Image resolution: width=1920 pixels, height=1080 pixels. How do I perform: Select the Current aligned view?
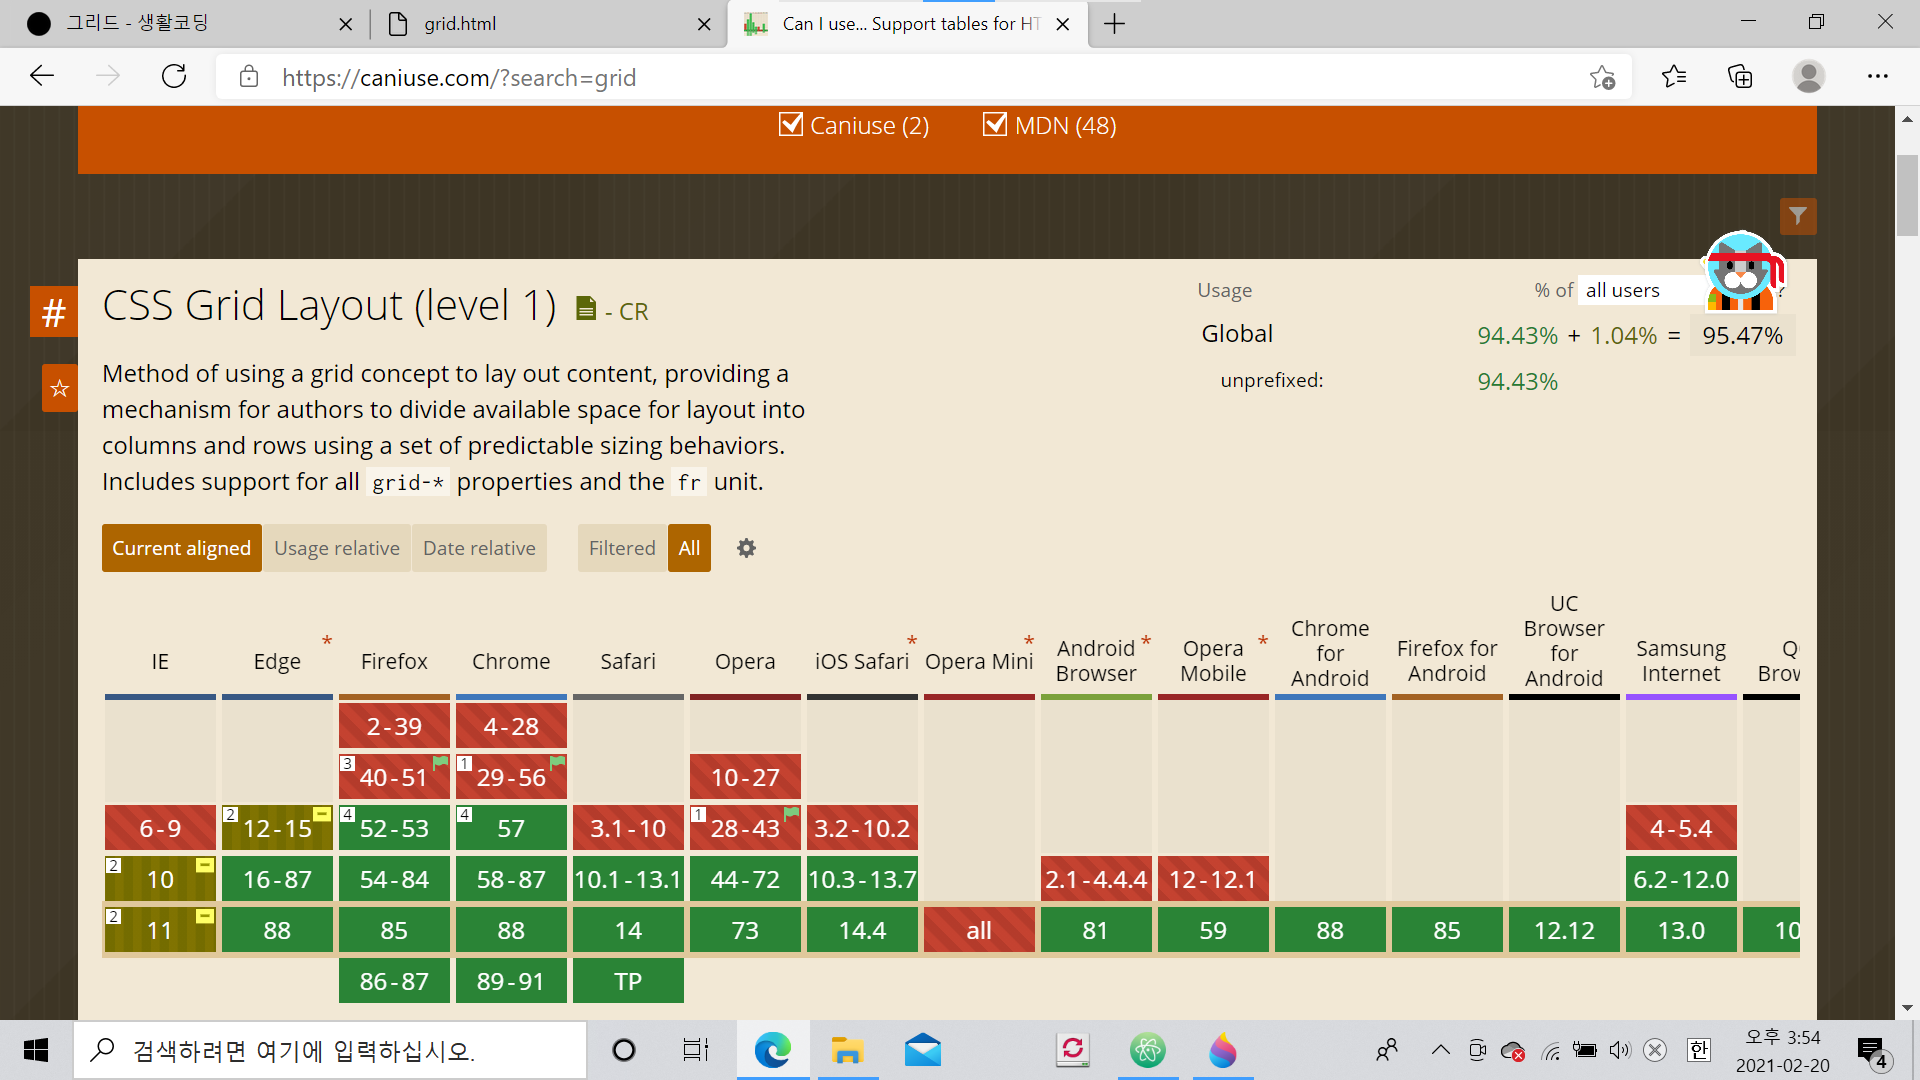coord(181,548)
